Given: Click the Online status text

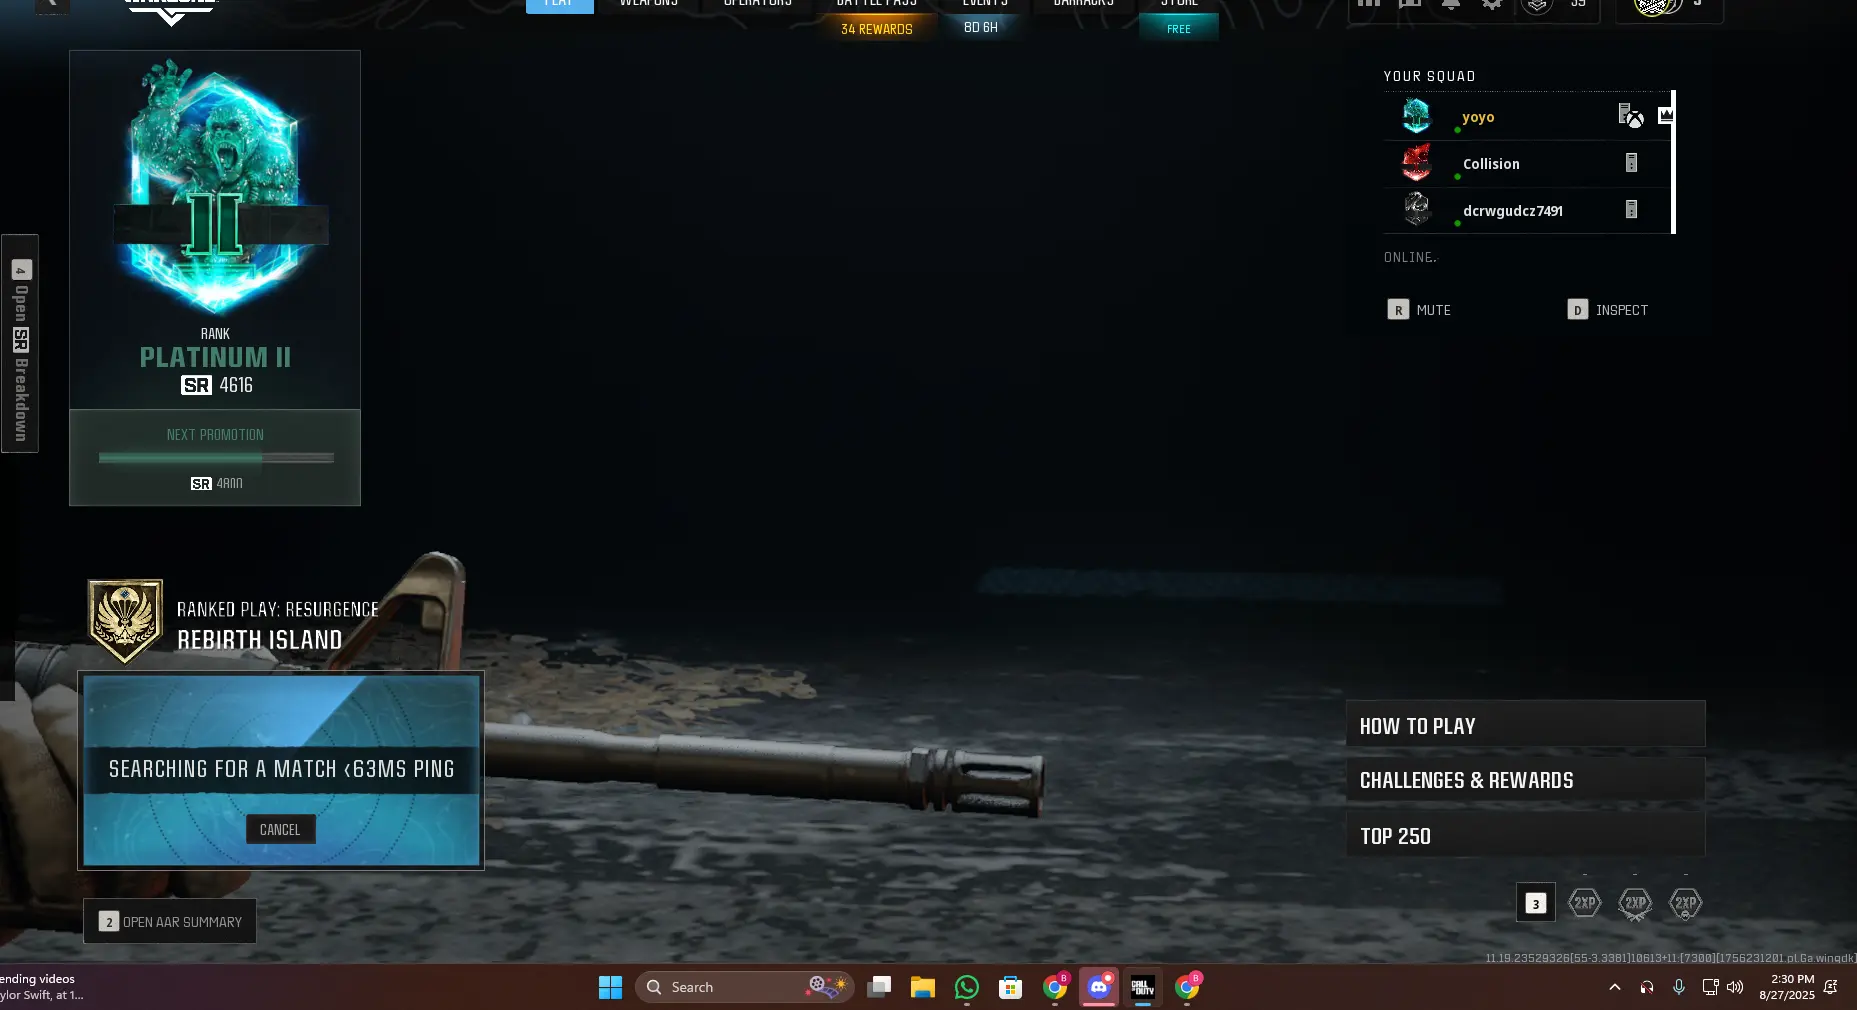Looking at the screenshot, I should click(1410, 257).
